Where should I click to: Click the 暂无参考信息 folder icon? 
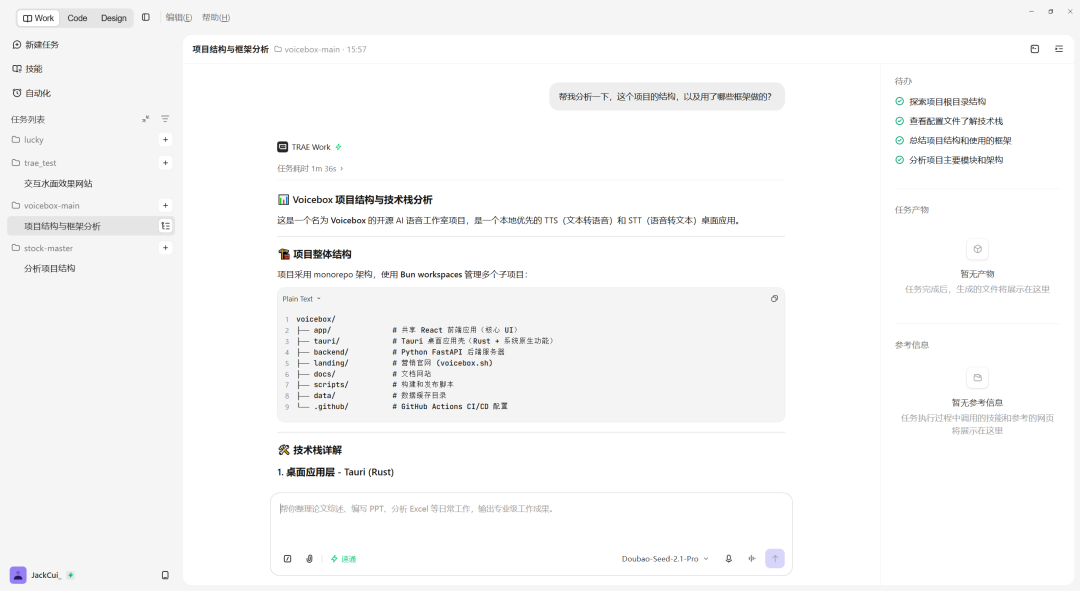tap(977, 377)
